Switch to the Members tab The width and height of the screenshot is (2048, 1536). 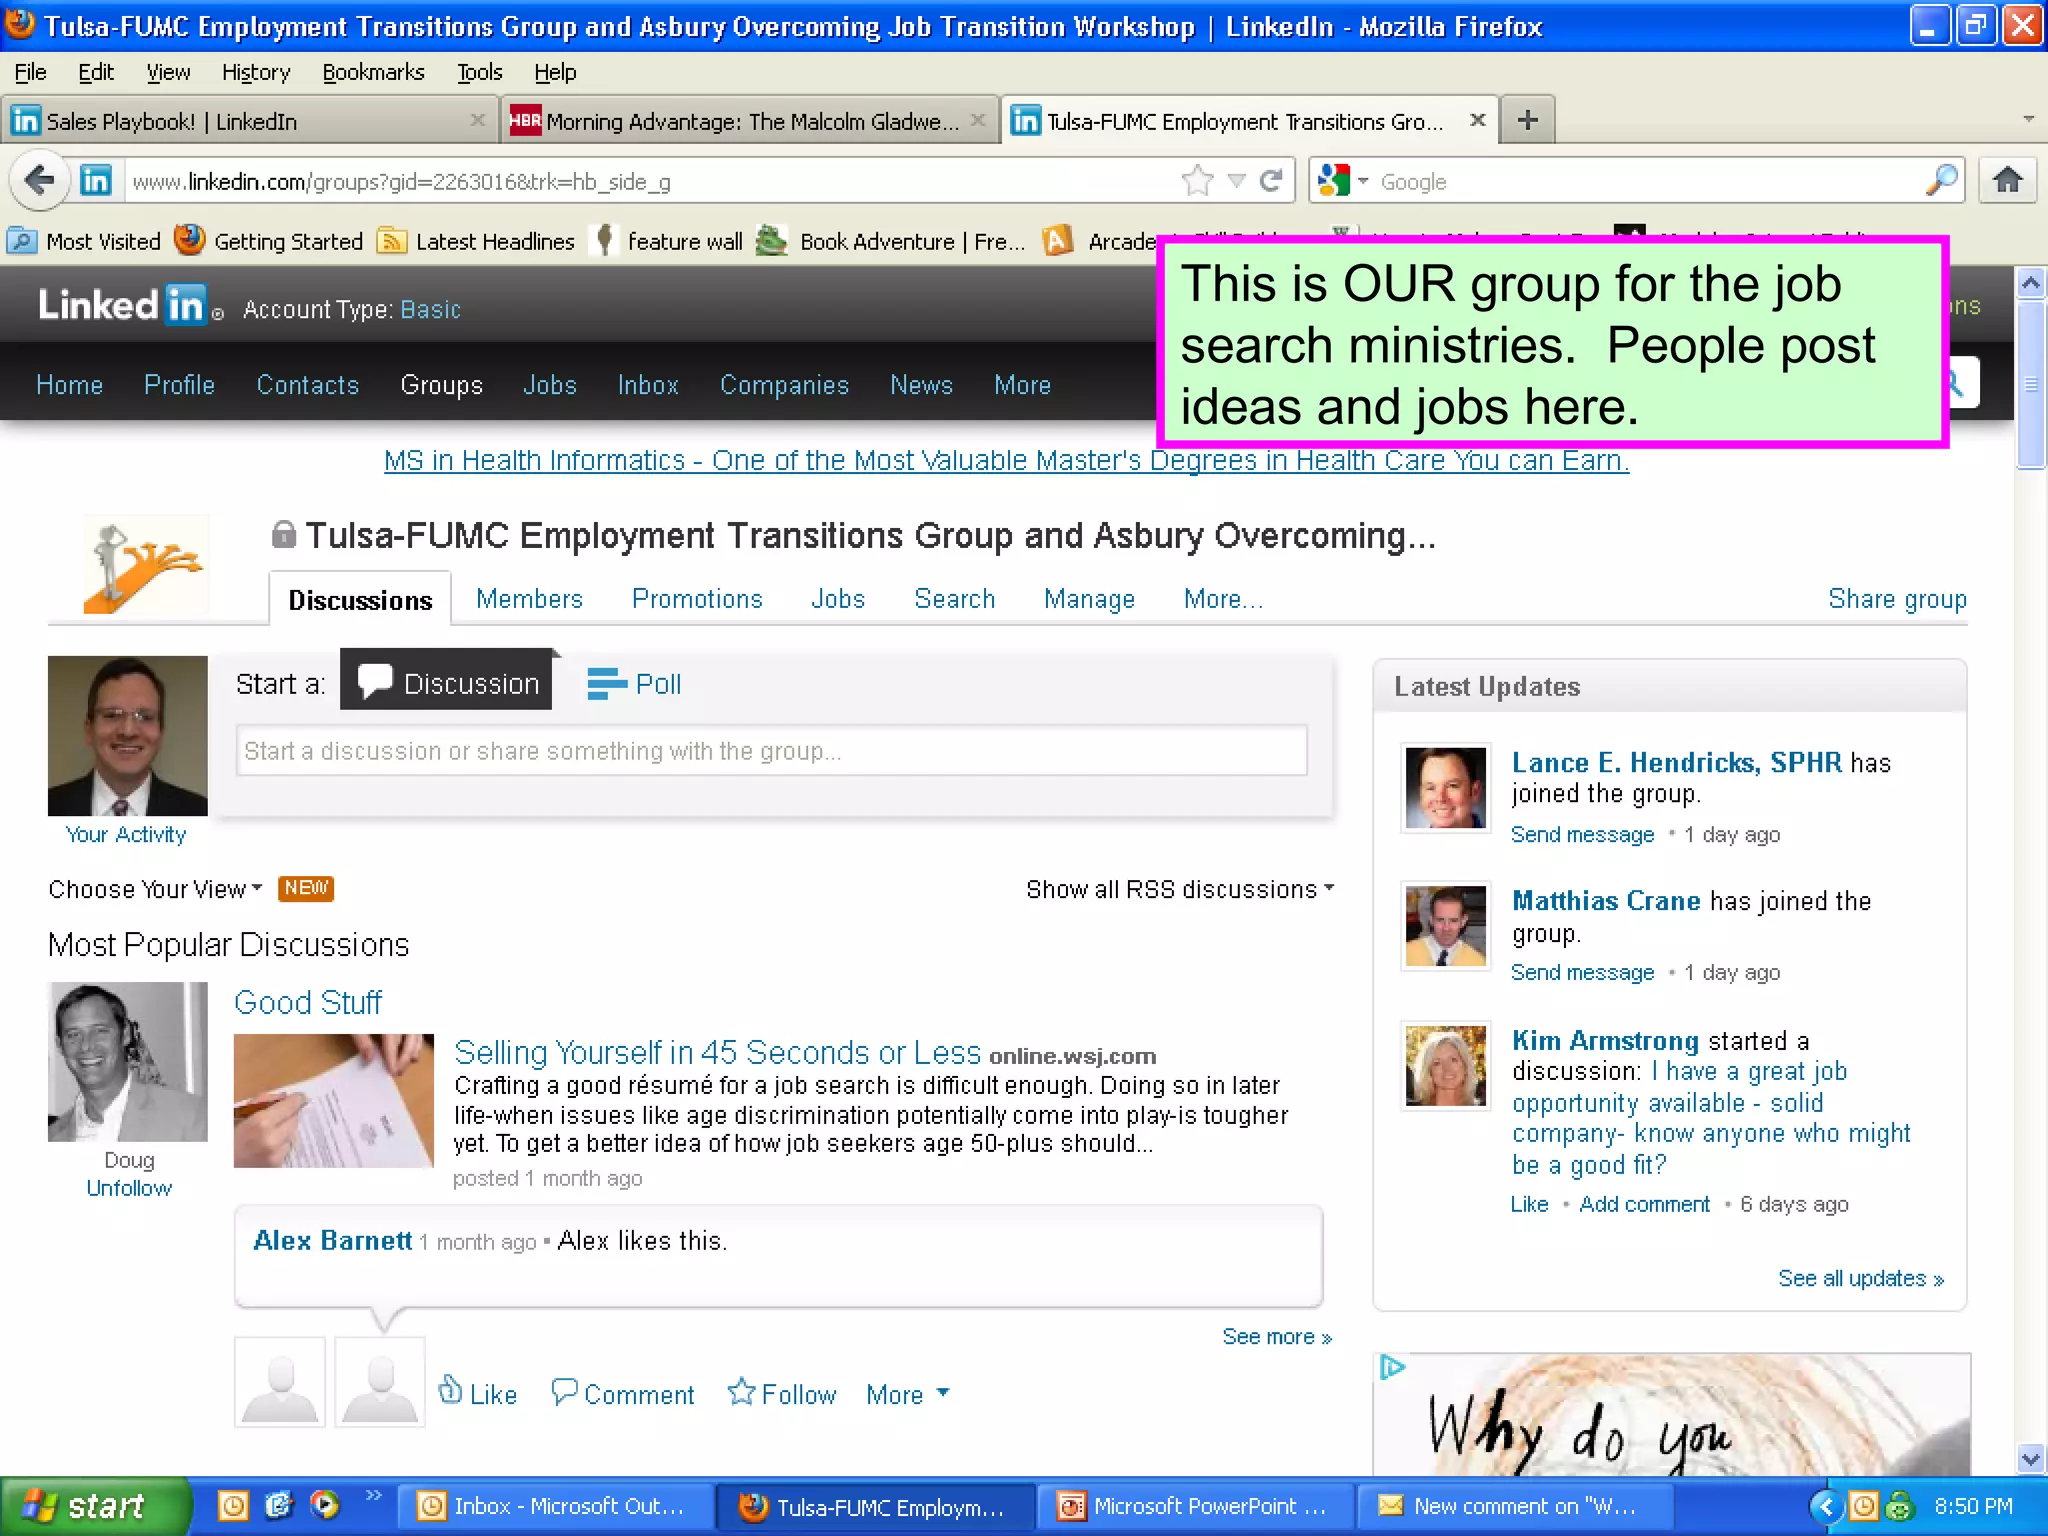[529, 599]
